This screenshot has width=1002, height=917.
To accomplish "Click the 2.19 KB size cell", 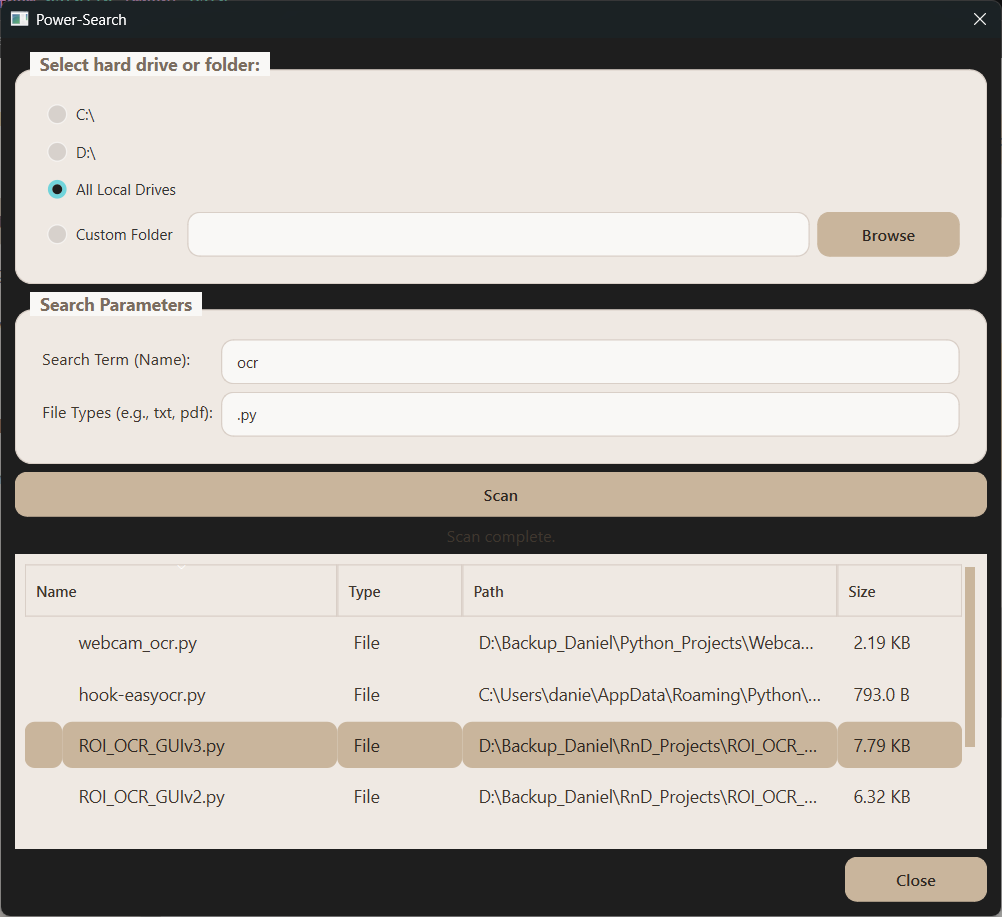I will (x=899, y=643).
